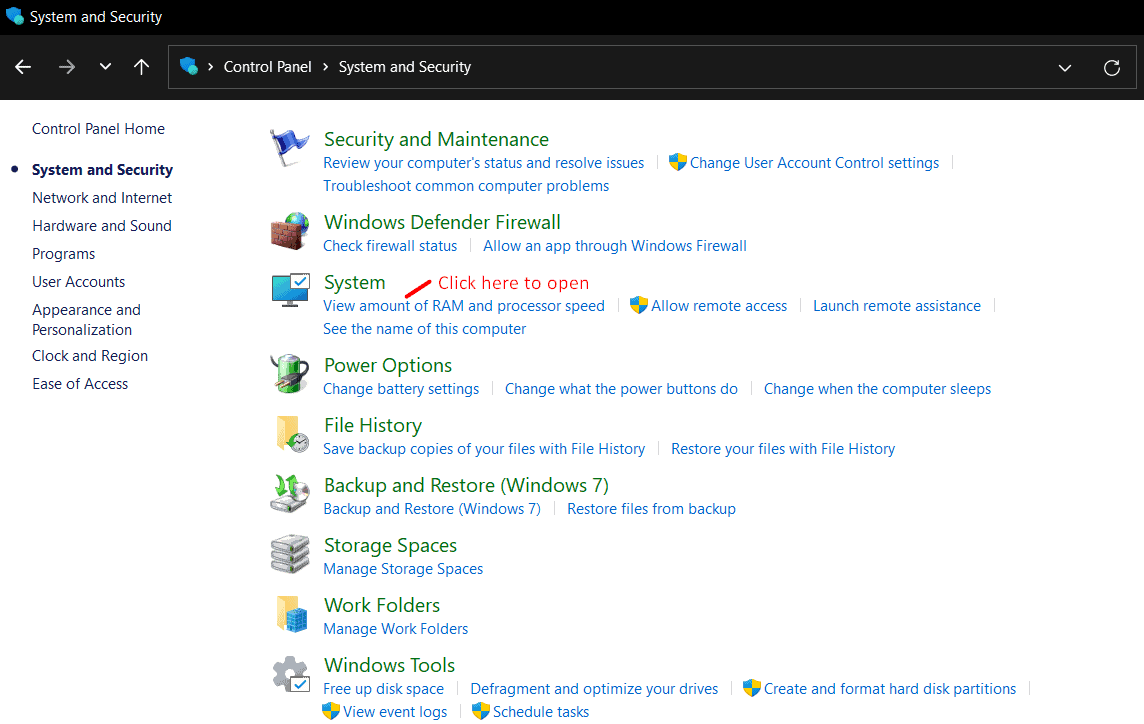The width and height of the screenshot is (1144, 724).
Task: Click the System monitor icon
Action: [x=291, y=292]
